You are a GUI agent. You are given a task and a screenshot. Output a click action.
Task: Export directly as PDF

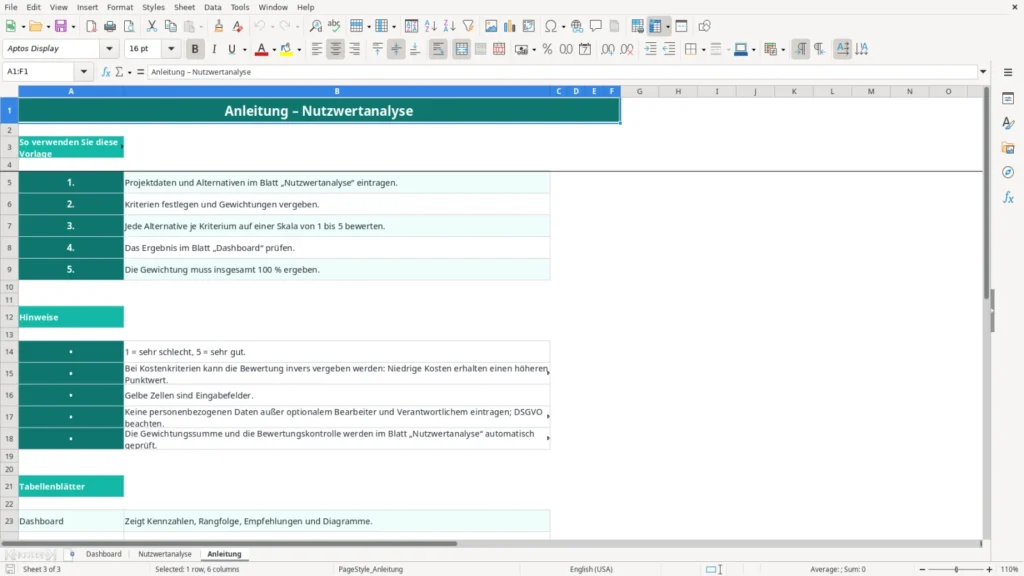pyautogui.click(x=91, y=26)
